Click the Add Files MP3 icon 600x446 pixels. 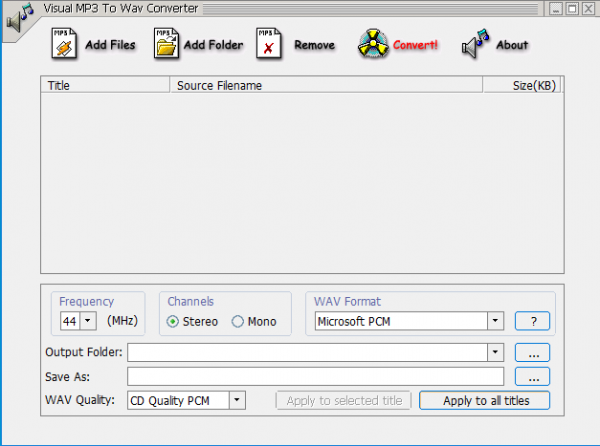pyautogui.click(x=62, y=44)
